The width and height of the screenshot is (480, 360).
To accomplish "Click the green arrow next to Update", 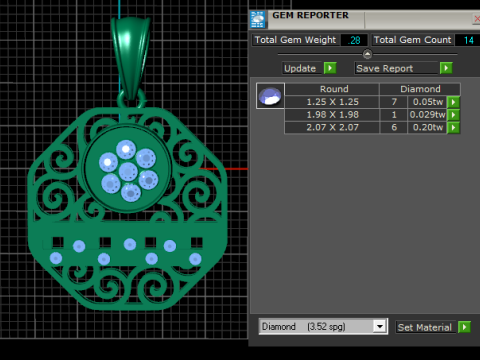I will [330, 68].
